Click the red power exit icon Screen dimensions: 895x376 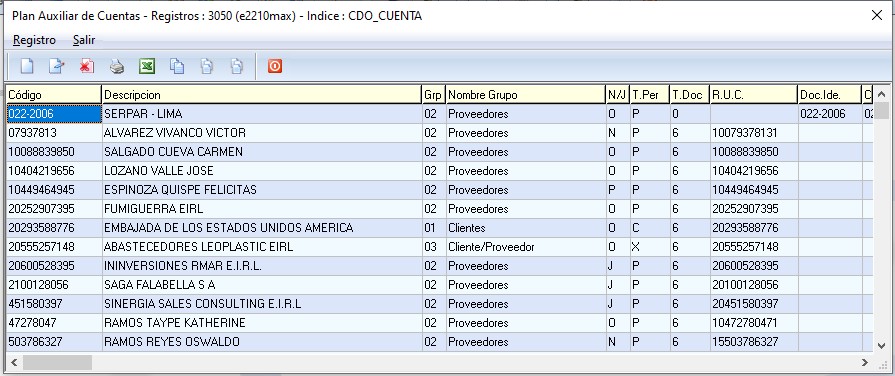pyautogui.click(x=275, y=66)
